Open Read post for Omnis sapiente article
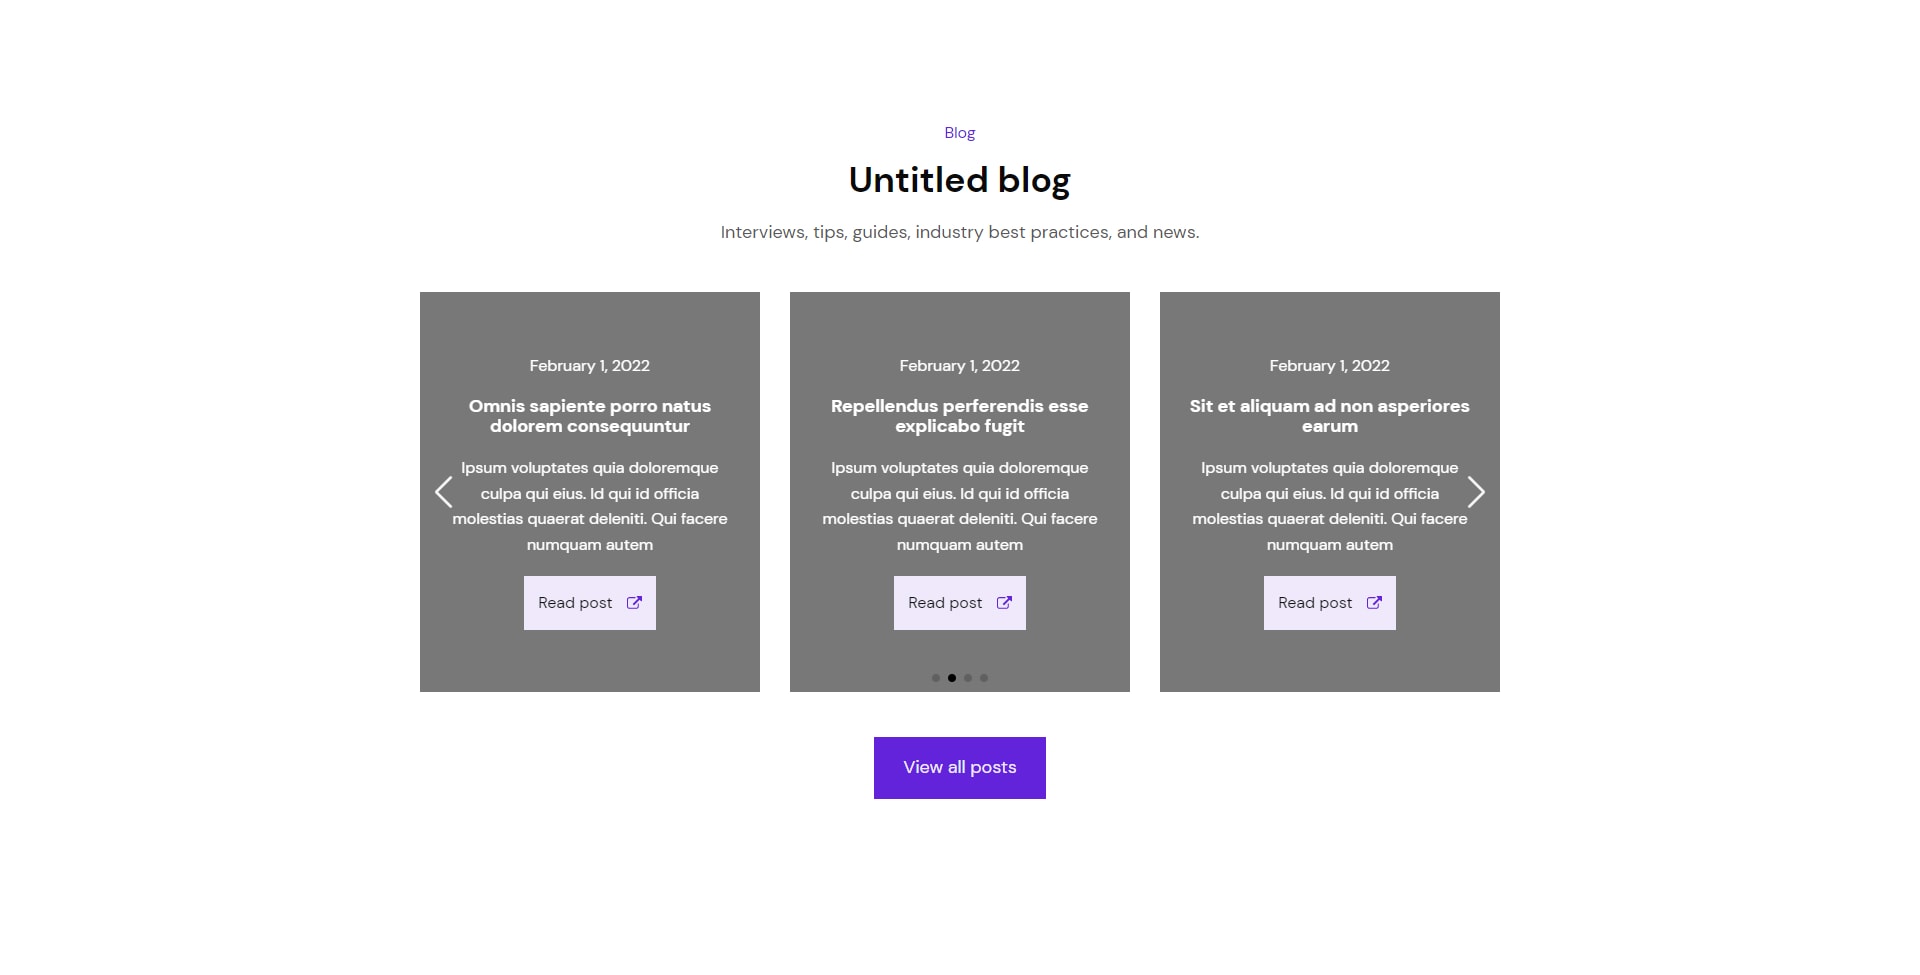1920x975 pixels. pos(590,603)
